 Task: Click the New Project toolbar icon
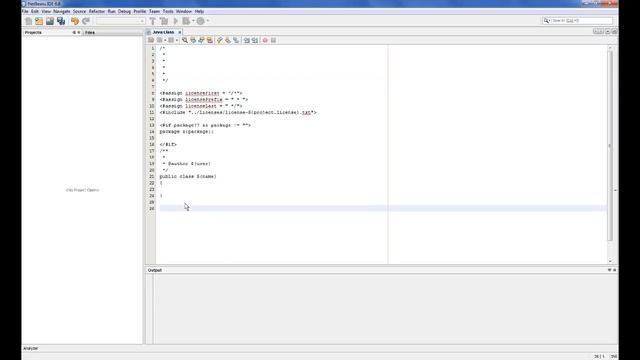[x=39, y=21]
